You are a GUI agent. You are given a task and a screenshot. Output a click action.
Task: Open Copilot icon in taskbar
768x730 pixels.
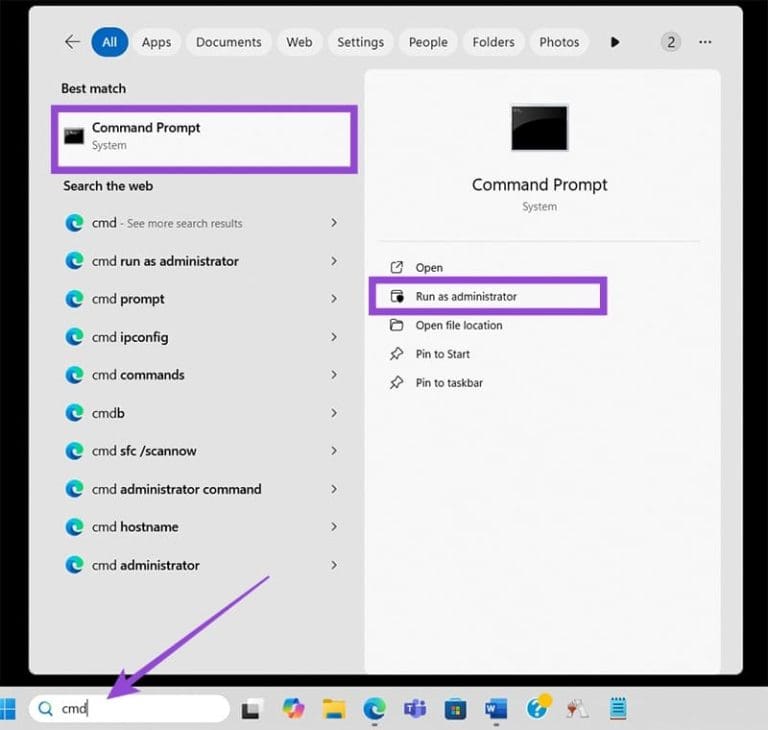pyautogui.click(x=293, y=709)
